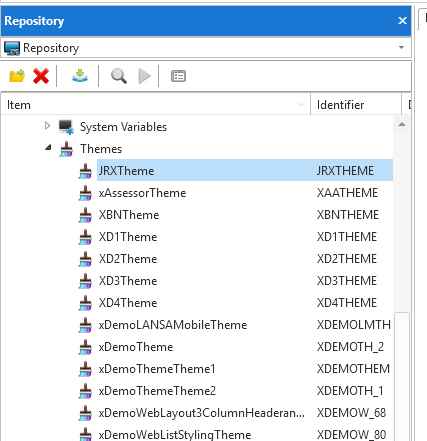Screen dimensions: 427x441
Task: Click the Themes folder paintbrush icon
Action: pyautogui.click(x=66, y=149)
